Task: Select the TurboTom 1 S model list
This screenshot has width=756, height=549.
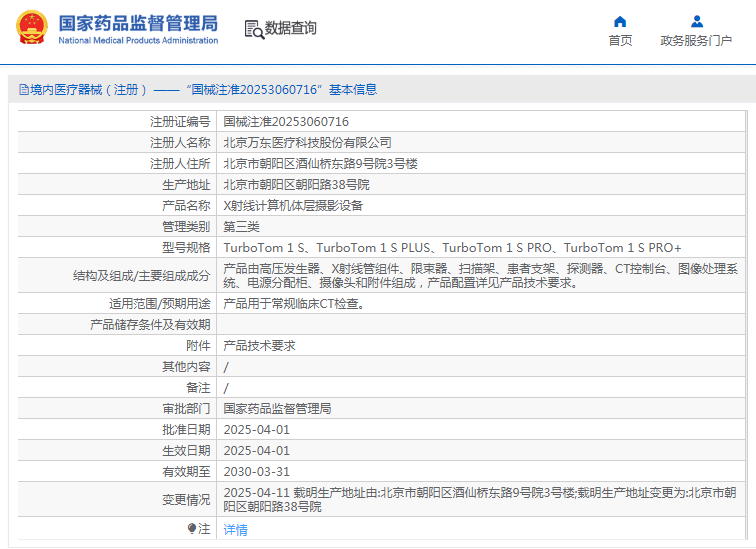Action: 452,248
